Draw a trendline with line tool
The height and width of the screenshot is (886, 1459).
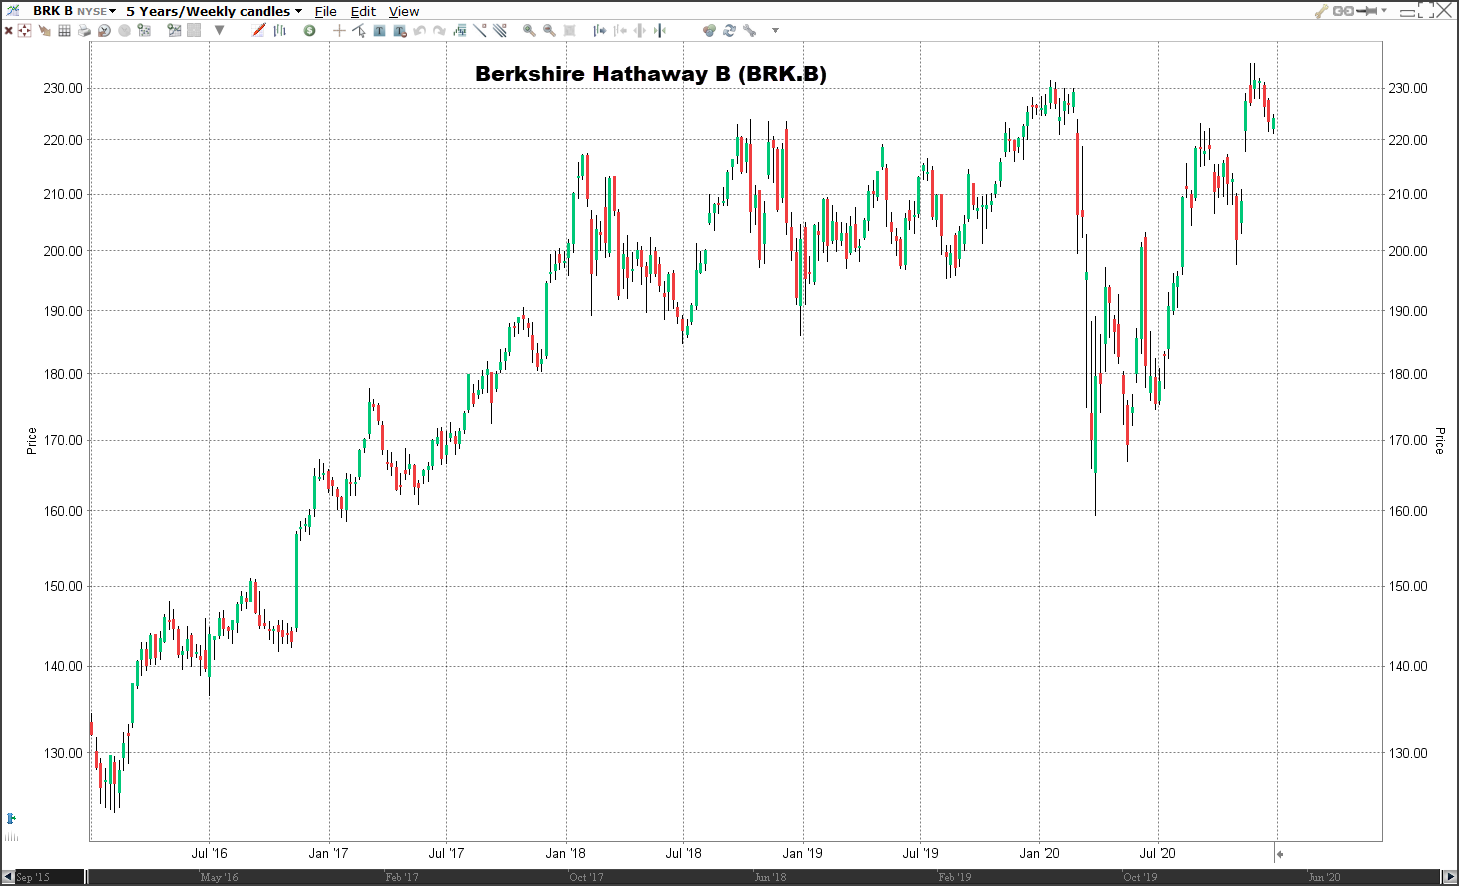(x=480, y=31)
